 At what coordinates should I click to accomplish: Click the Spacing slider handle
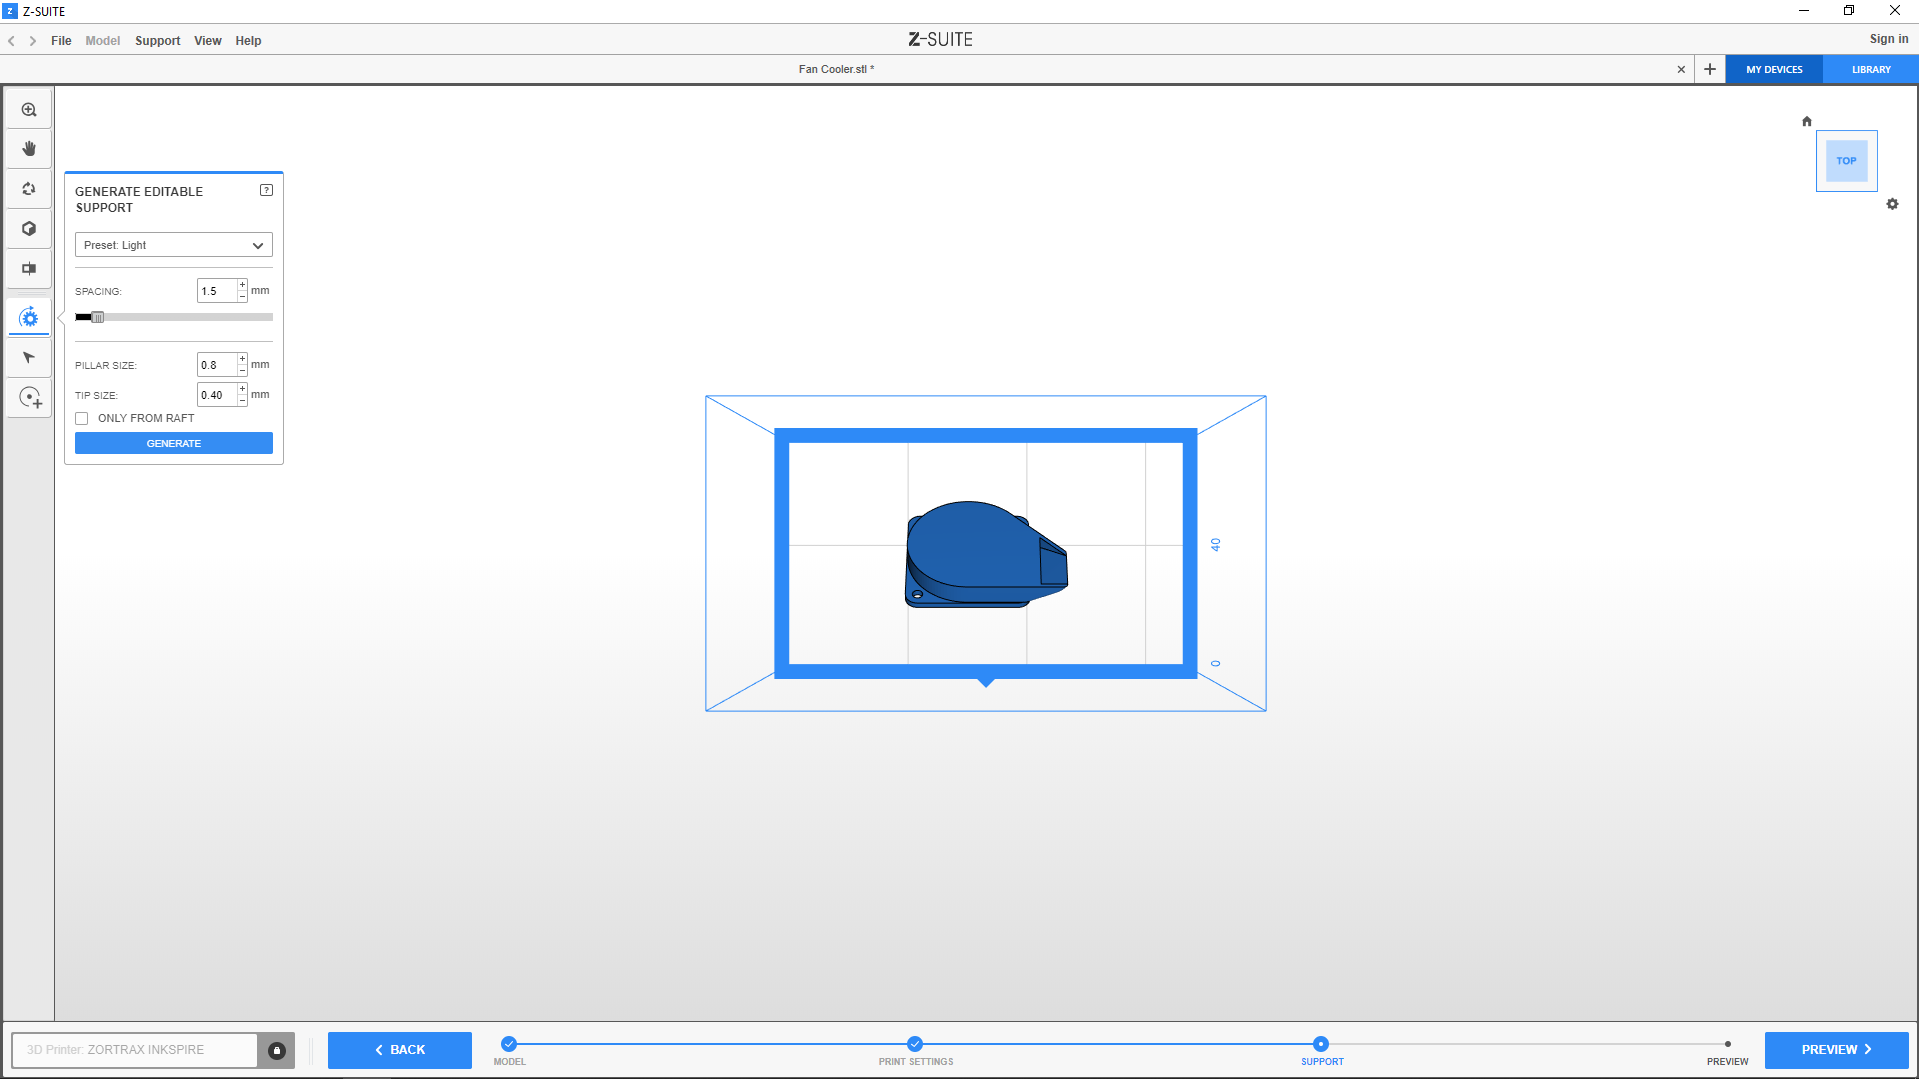point(97,317)
